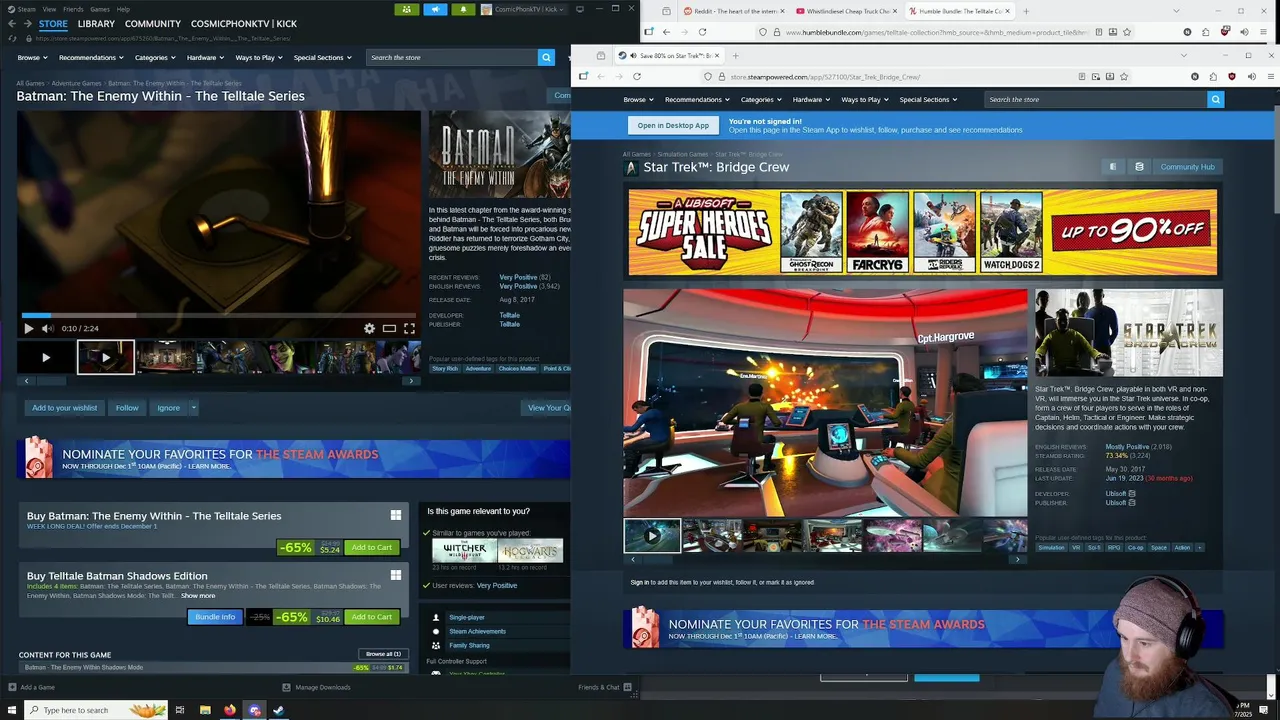1280x720 pixels.
Task: Open the Games menu in Steam client
Action: [x=100, y=9]
